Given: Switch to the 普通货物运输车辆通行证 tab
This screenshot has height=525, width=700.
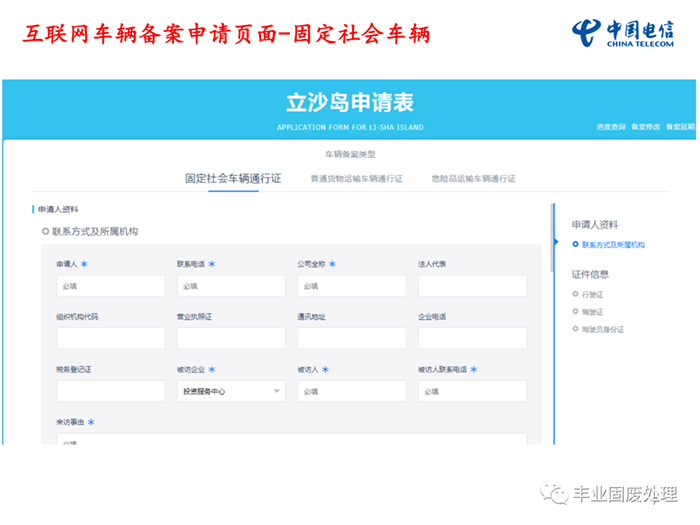Looking at the screenshot, I should (x=356, y=179).
